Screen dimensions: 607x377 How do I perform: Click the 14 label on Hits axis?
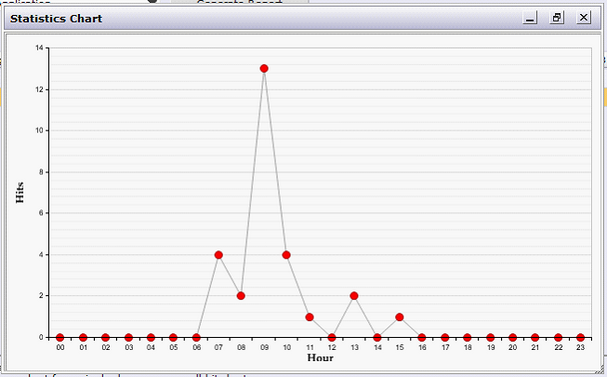tap(39, 48)
